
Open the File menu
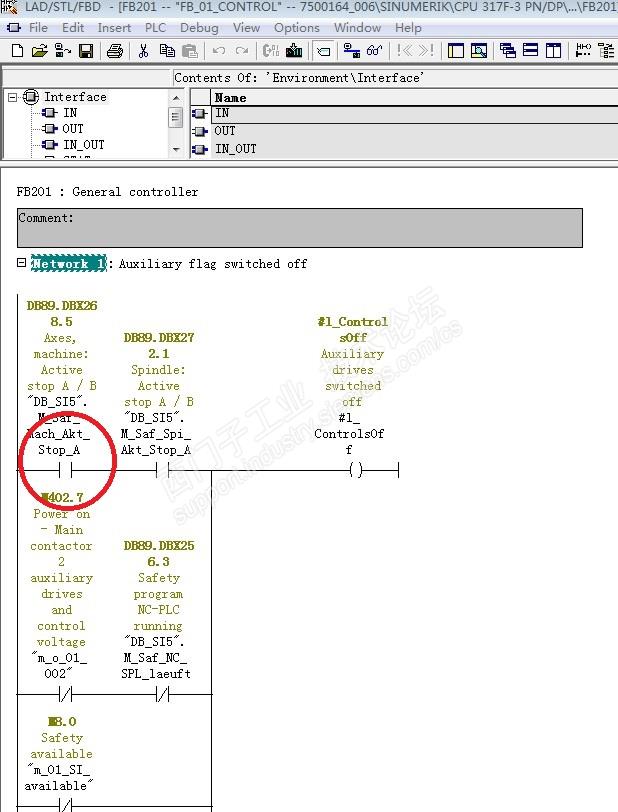(x=38, y=27)
